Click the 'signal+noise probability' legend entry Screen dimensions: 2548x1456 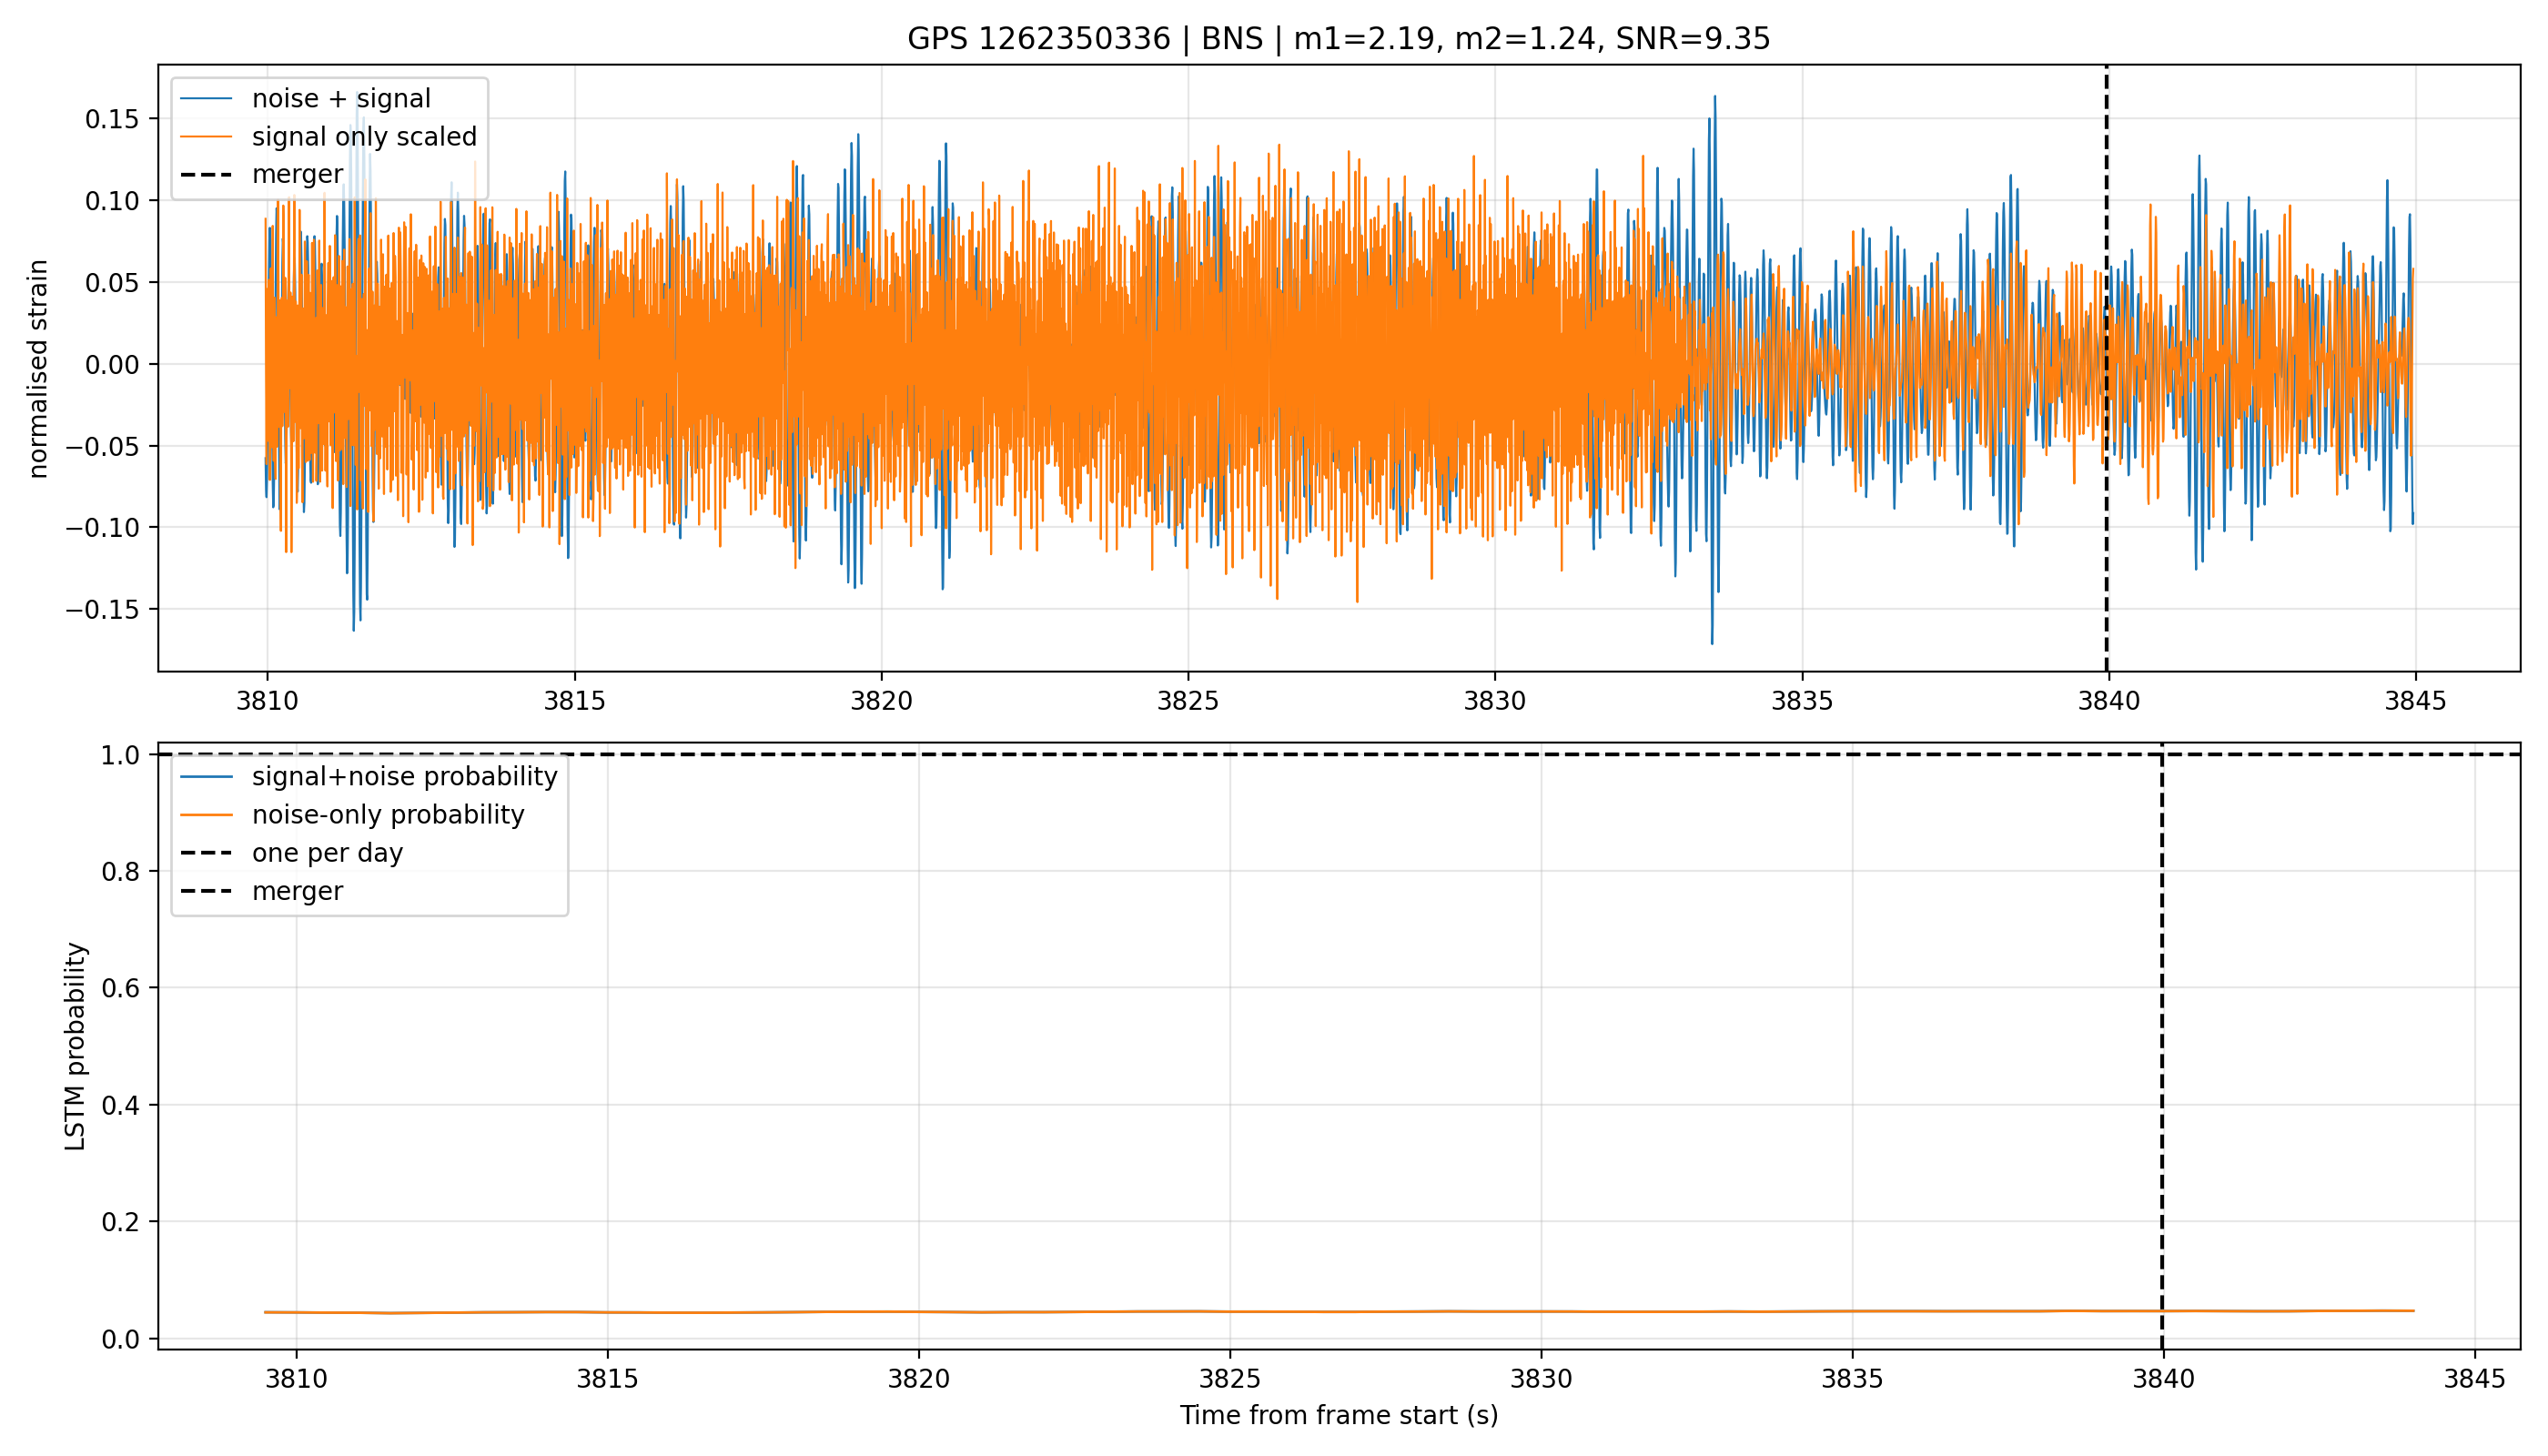(x=368, y=777)
